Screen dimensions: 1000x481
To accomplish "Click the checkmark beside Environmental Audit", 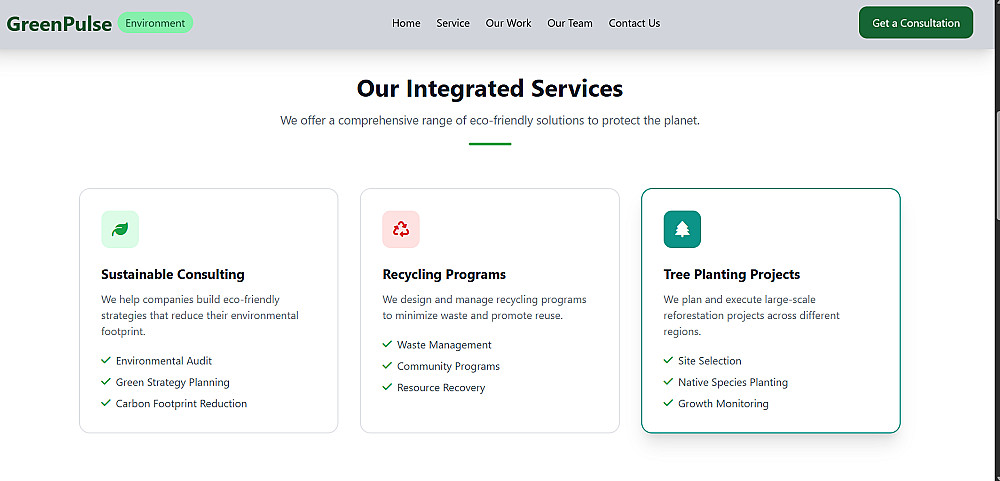I will pyautogui.click(x=106, y=360).
